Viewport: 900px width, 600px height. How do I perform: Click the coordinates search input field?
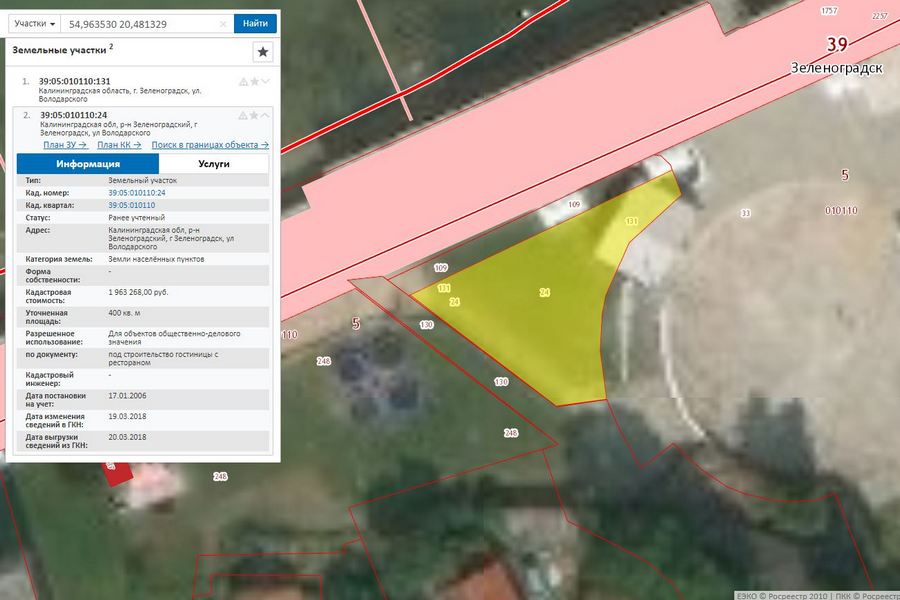140,23
